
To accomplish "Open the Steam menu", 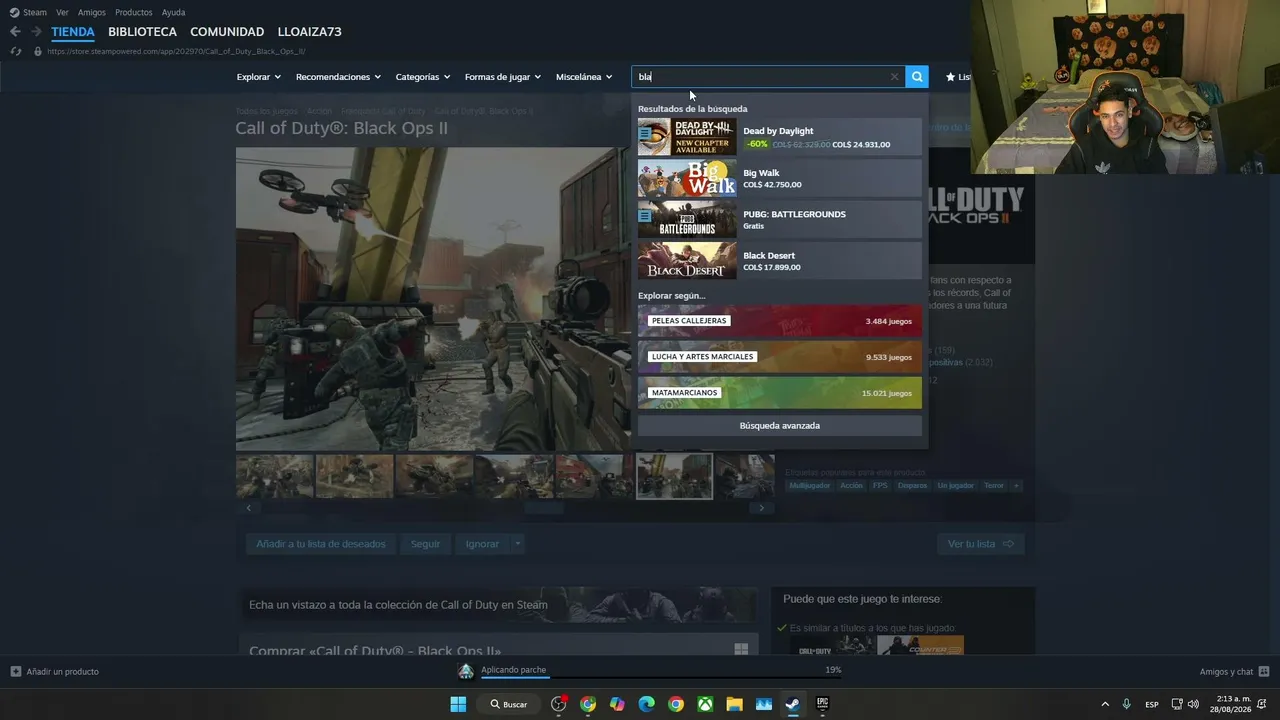I will tap(35, 12).
